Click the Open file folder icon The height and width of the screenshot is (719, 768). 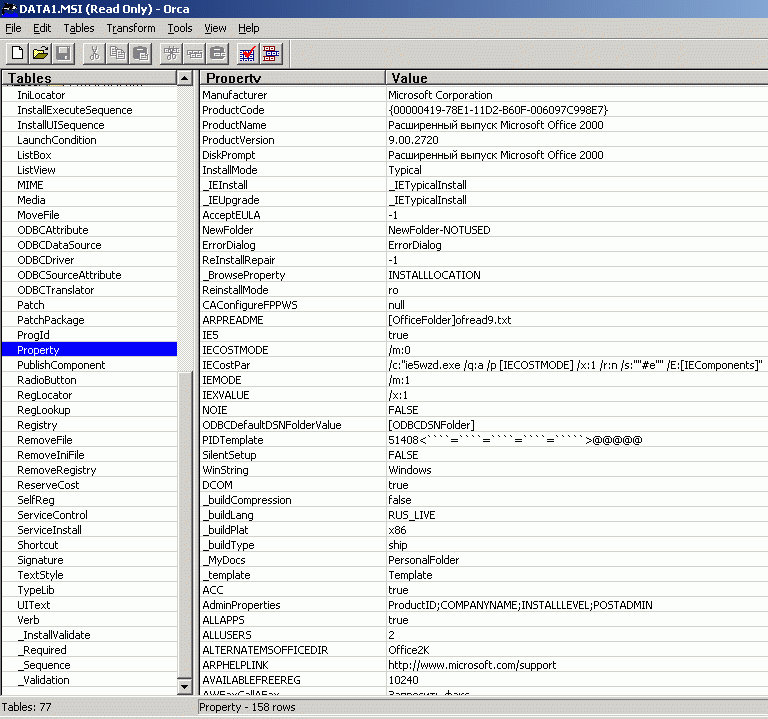[40, 53]
